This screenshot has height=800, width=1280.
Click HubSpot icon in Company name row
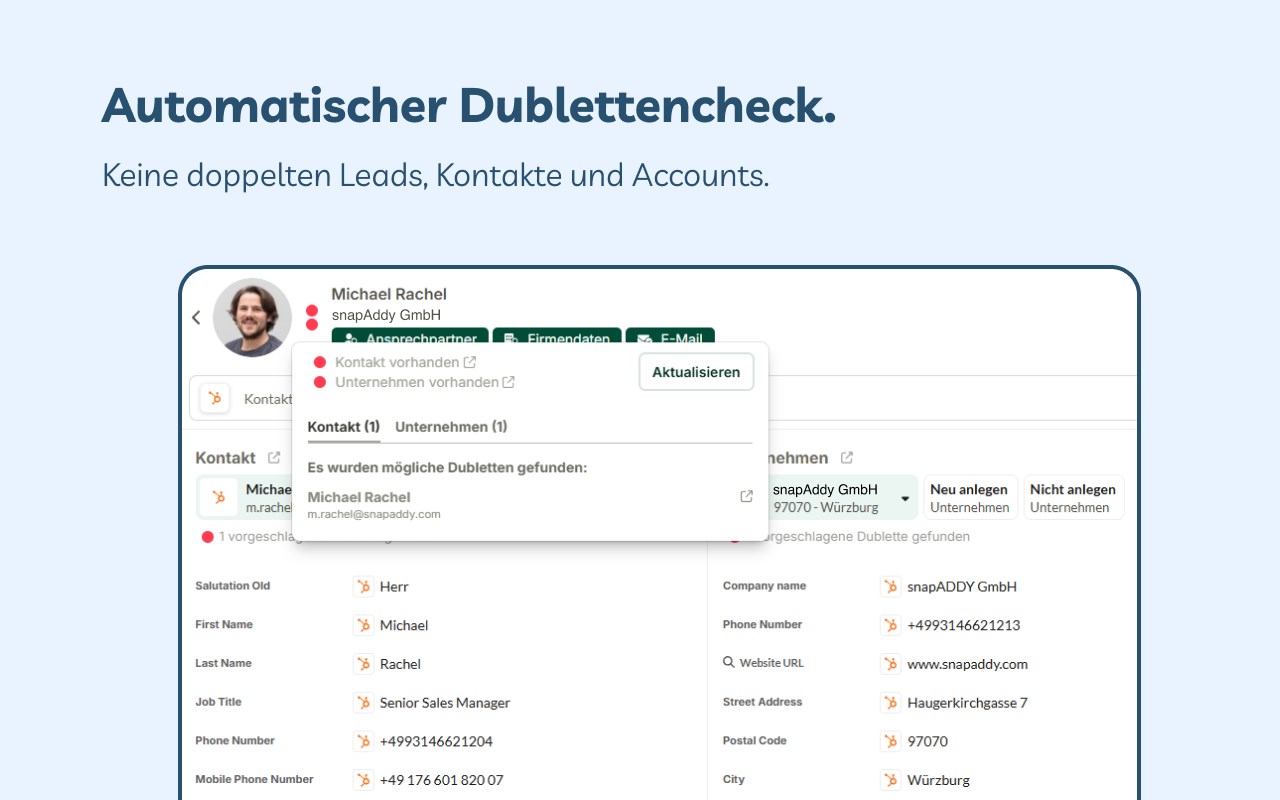click(890, 587)
